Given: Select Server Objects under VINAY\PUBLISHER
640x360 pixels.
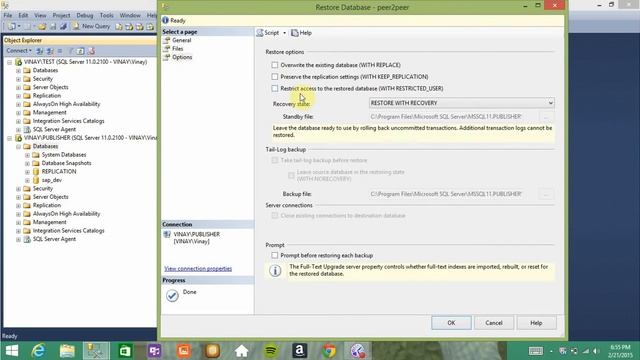Looking at the screenshot, I should pyautogui.click(x=50, y=197).
